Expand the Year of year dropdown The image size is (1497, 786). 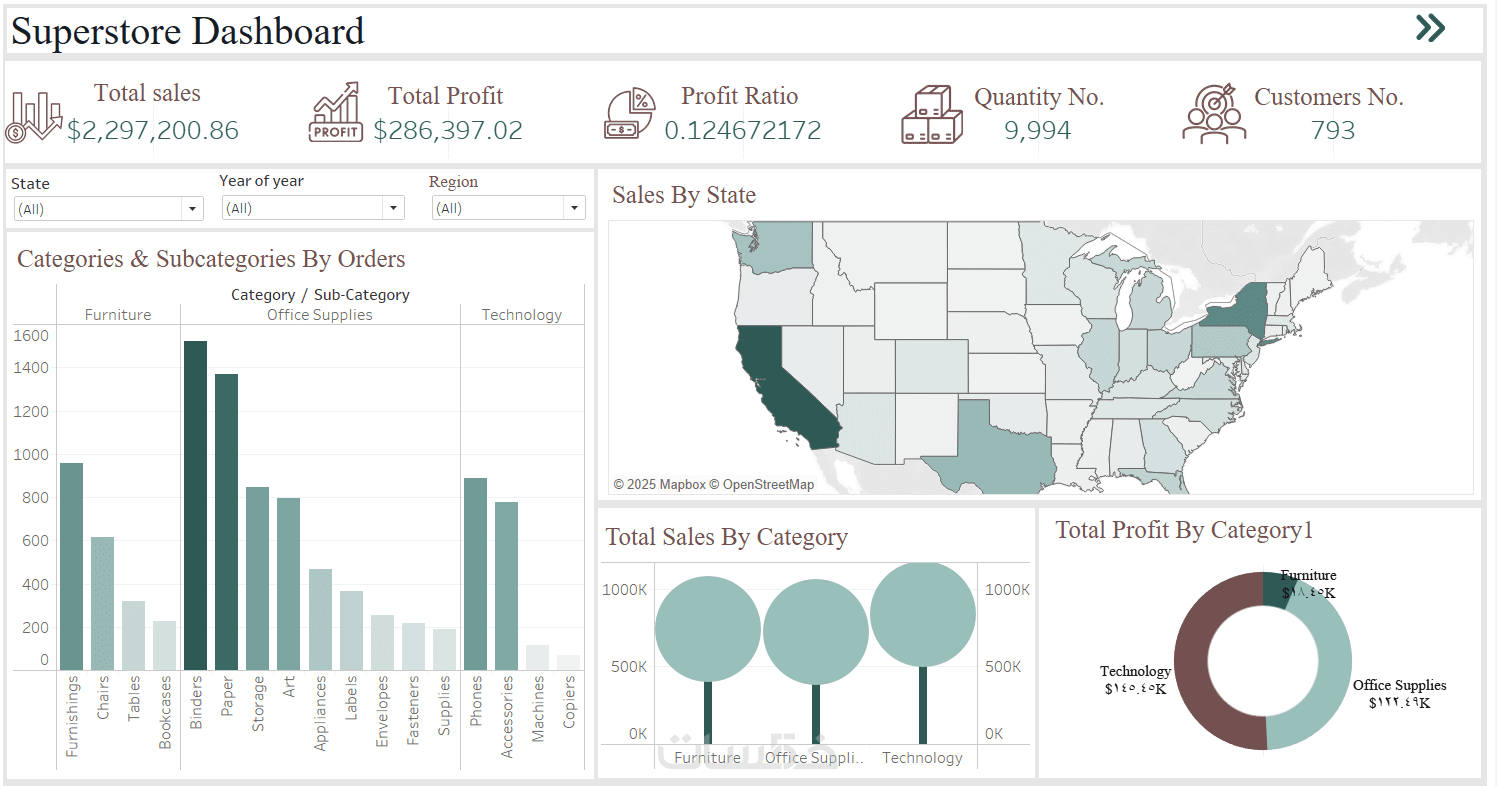click(312, 208)
